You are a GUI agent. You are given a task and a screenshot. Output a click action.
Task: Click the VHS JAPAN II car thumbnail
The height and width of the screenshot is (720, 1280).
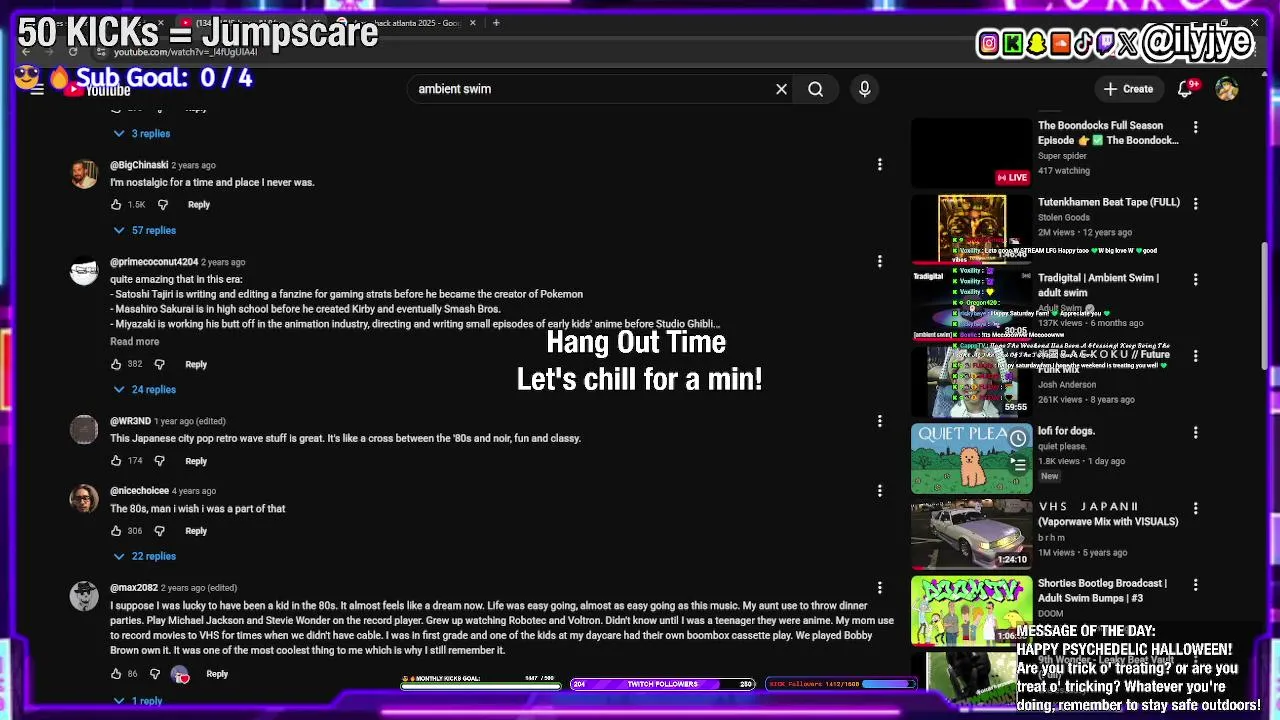click(x=971, y=534)
